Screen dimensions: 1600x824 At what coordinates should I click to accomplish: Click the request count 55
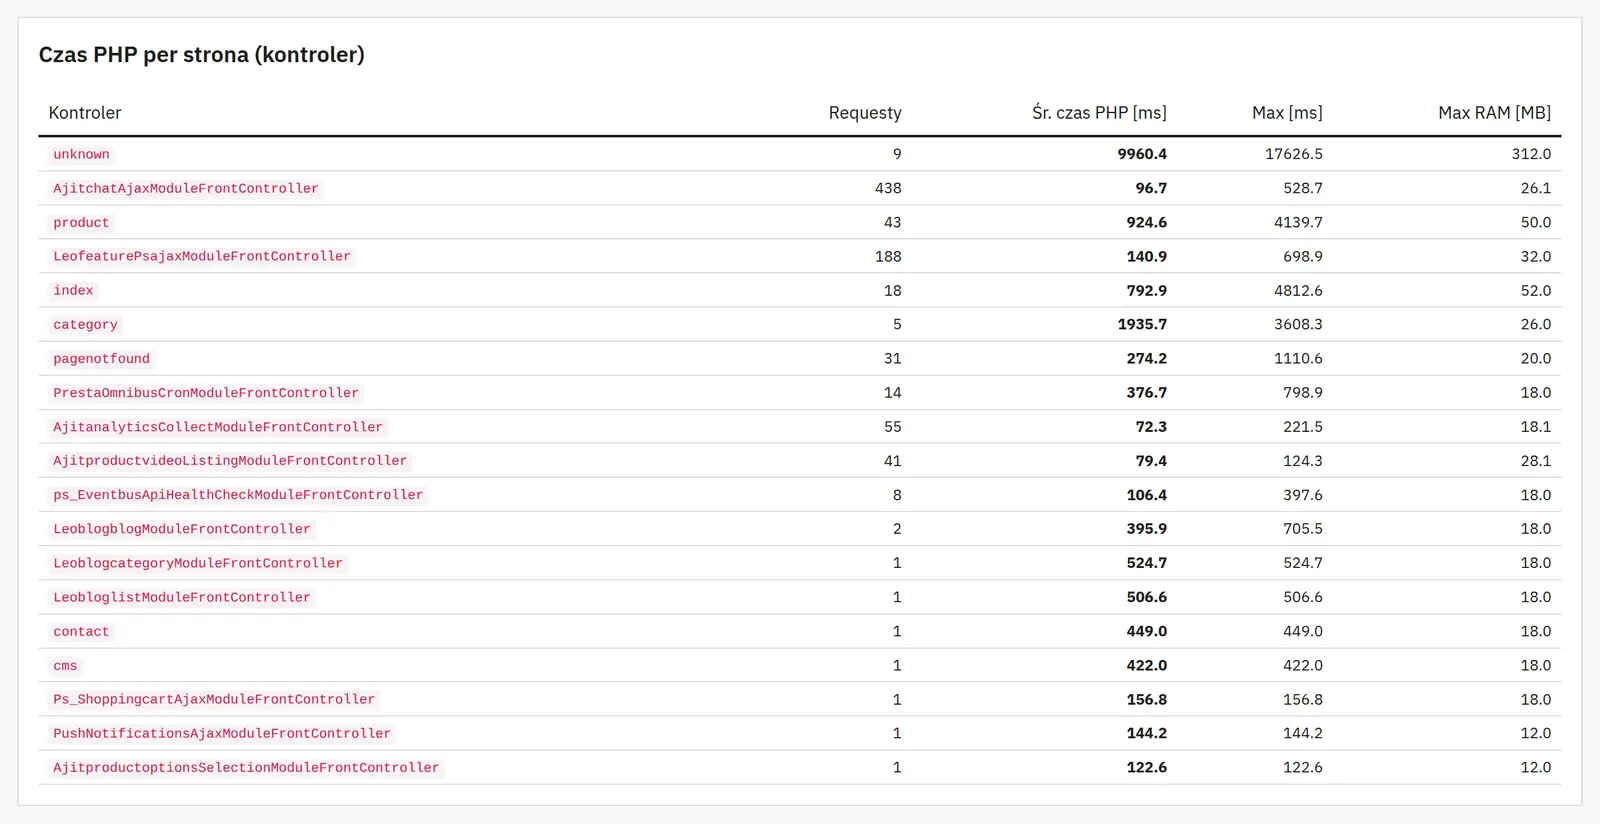coord(893,427)
